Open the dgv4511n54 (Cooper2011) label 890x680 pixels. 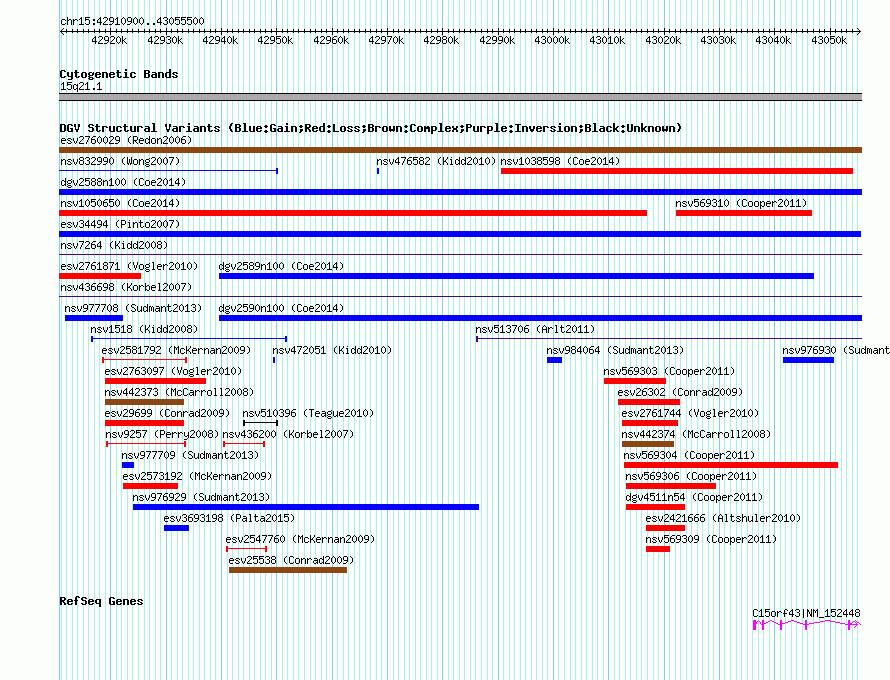coord(694,497)
